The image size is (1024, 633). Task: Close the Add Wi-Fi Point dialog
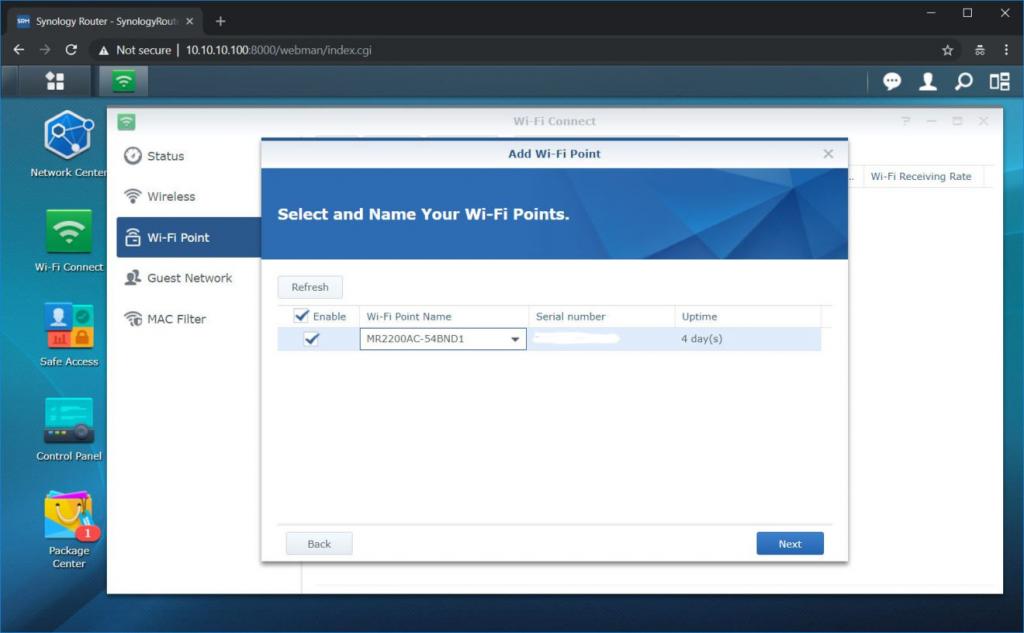[x=828, y=154]
